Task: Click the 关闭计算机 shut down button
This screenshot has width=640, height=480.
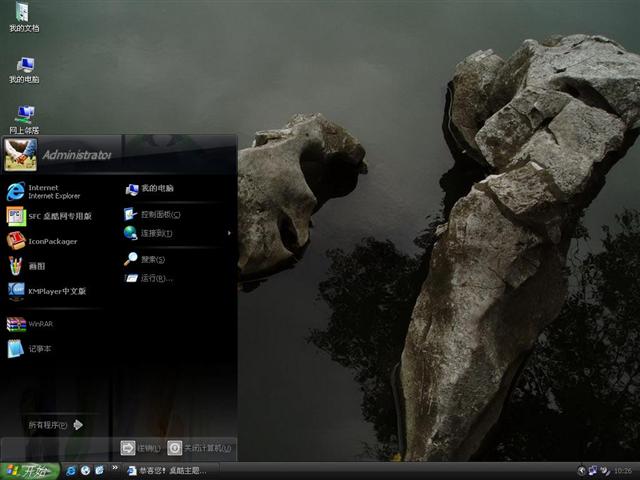Action: pyautogui.click(x=200, y=448)
